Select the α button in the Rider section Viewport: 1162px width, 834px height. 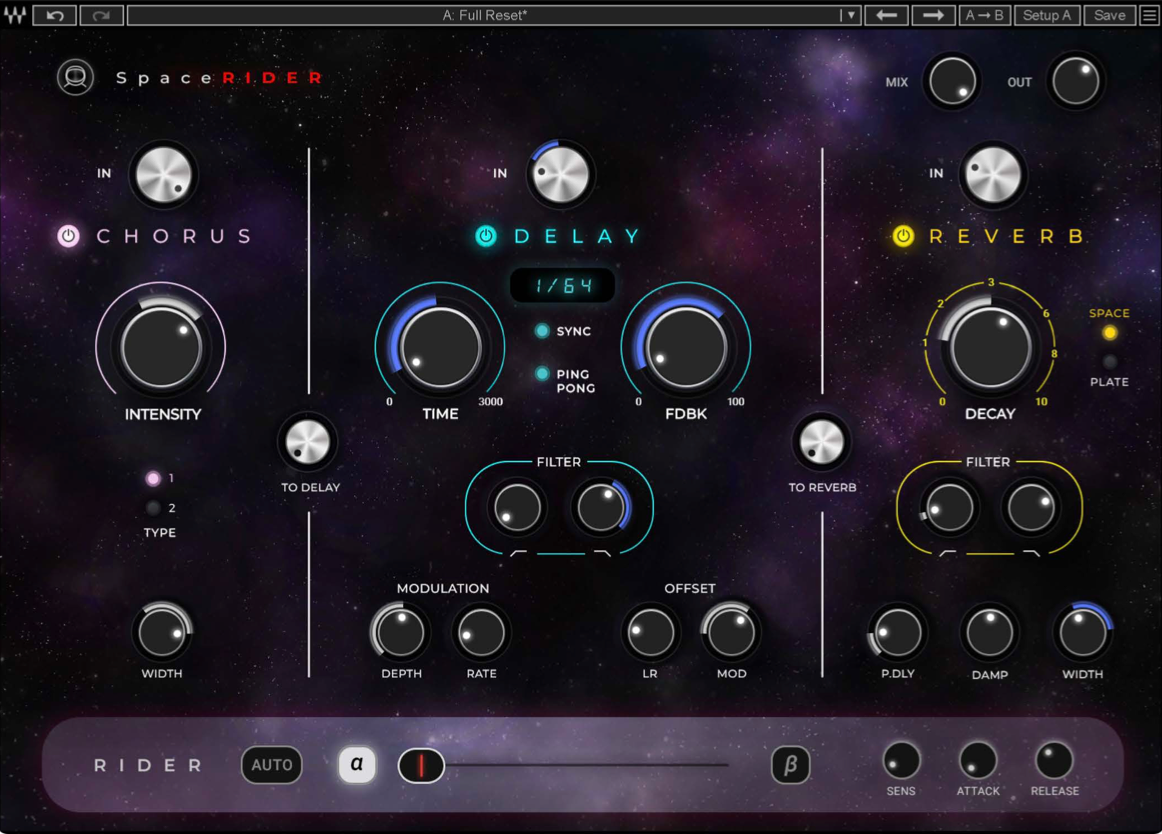pyautogui.click(x=357, y=765)
